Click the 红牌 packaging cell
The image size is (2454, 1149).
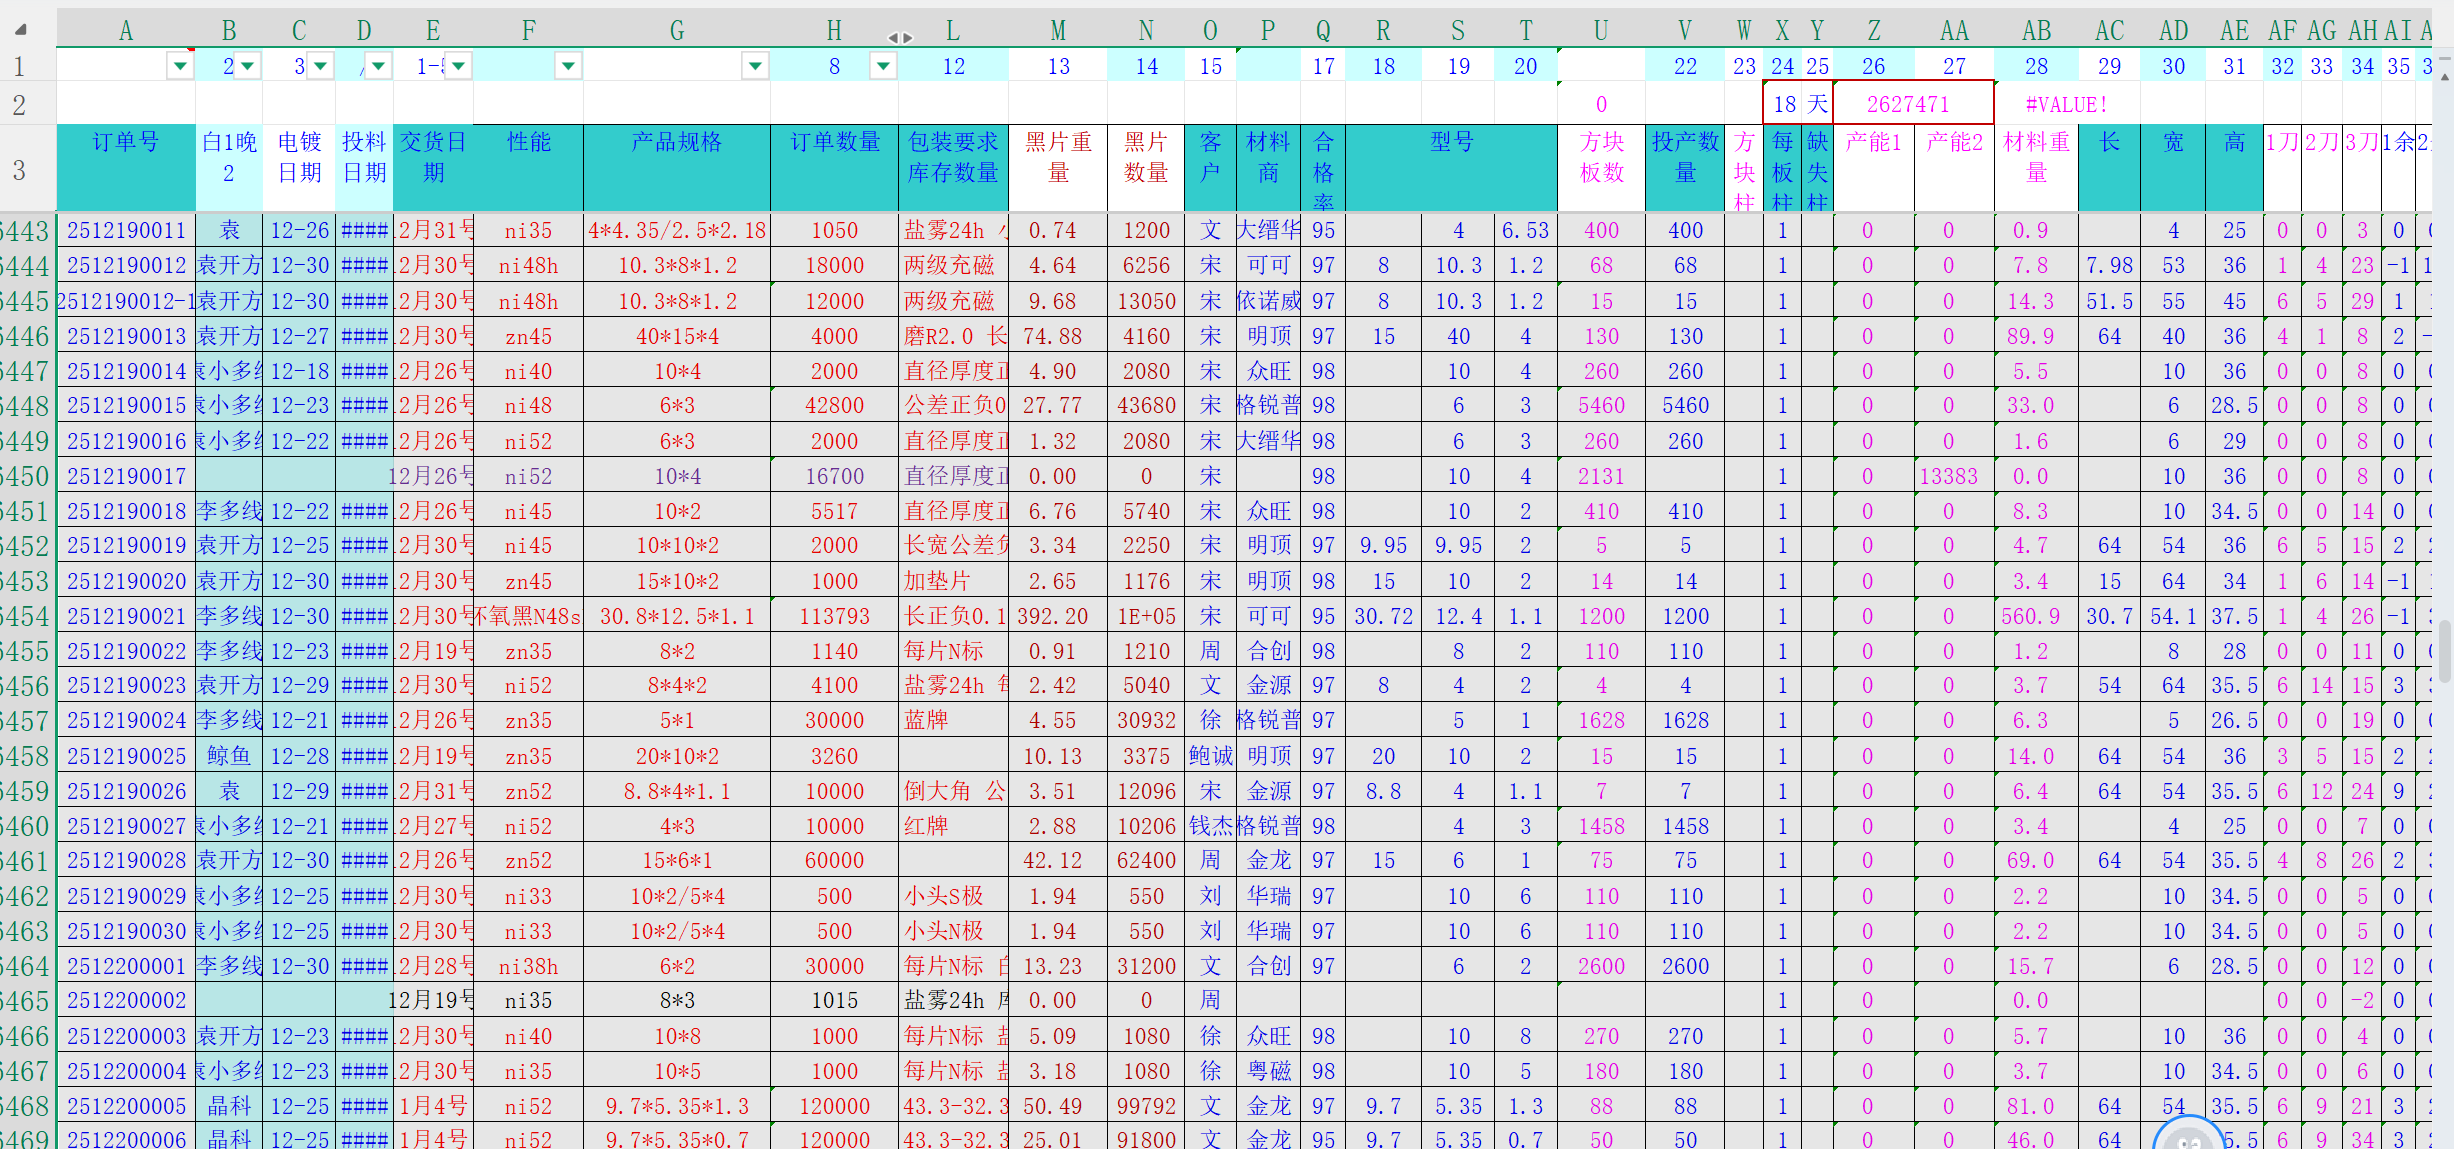tap(953, 826)
